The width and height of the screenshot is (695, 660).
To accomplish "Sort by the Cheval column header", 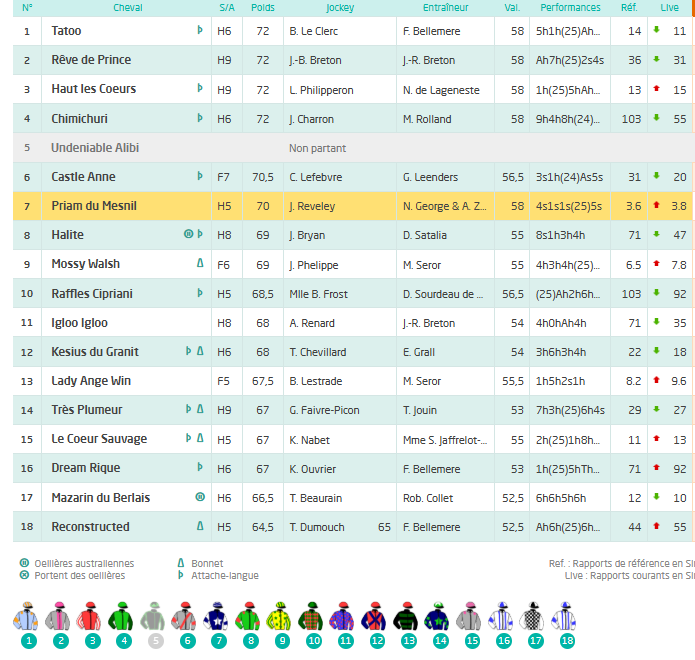I will point(128,7).
